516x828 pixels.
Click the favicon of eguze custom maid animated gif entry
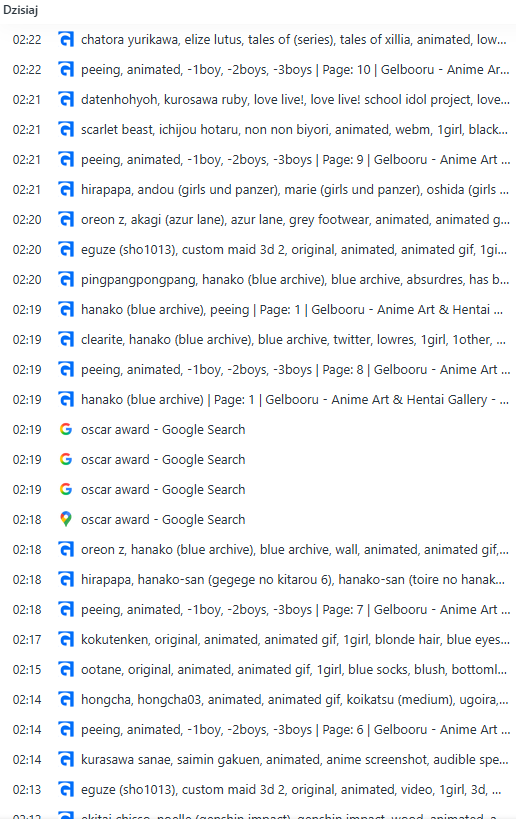[65, 249]
